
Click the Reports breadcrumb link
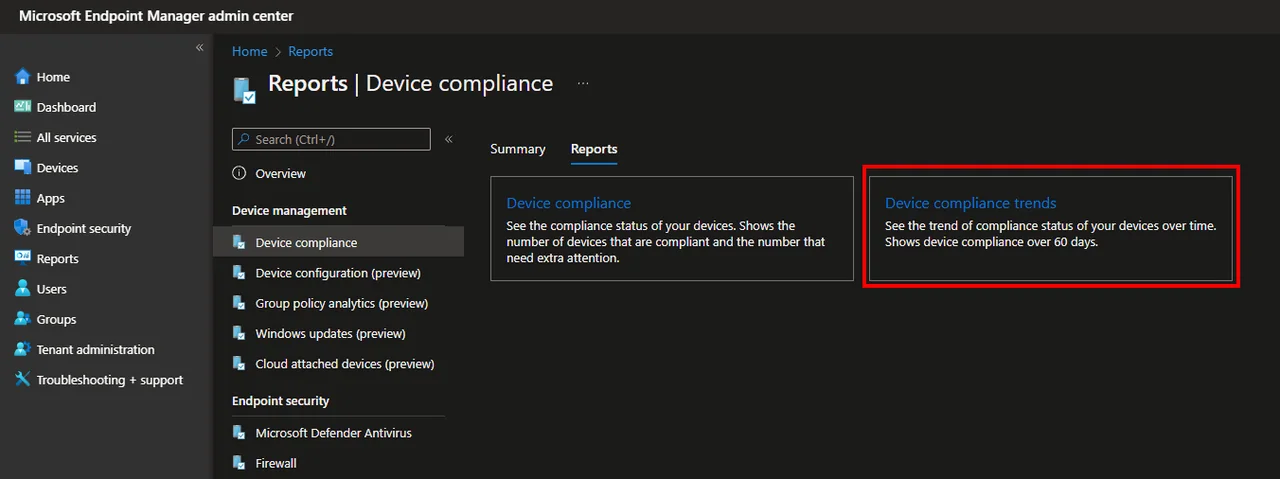[310, 51]
